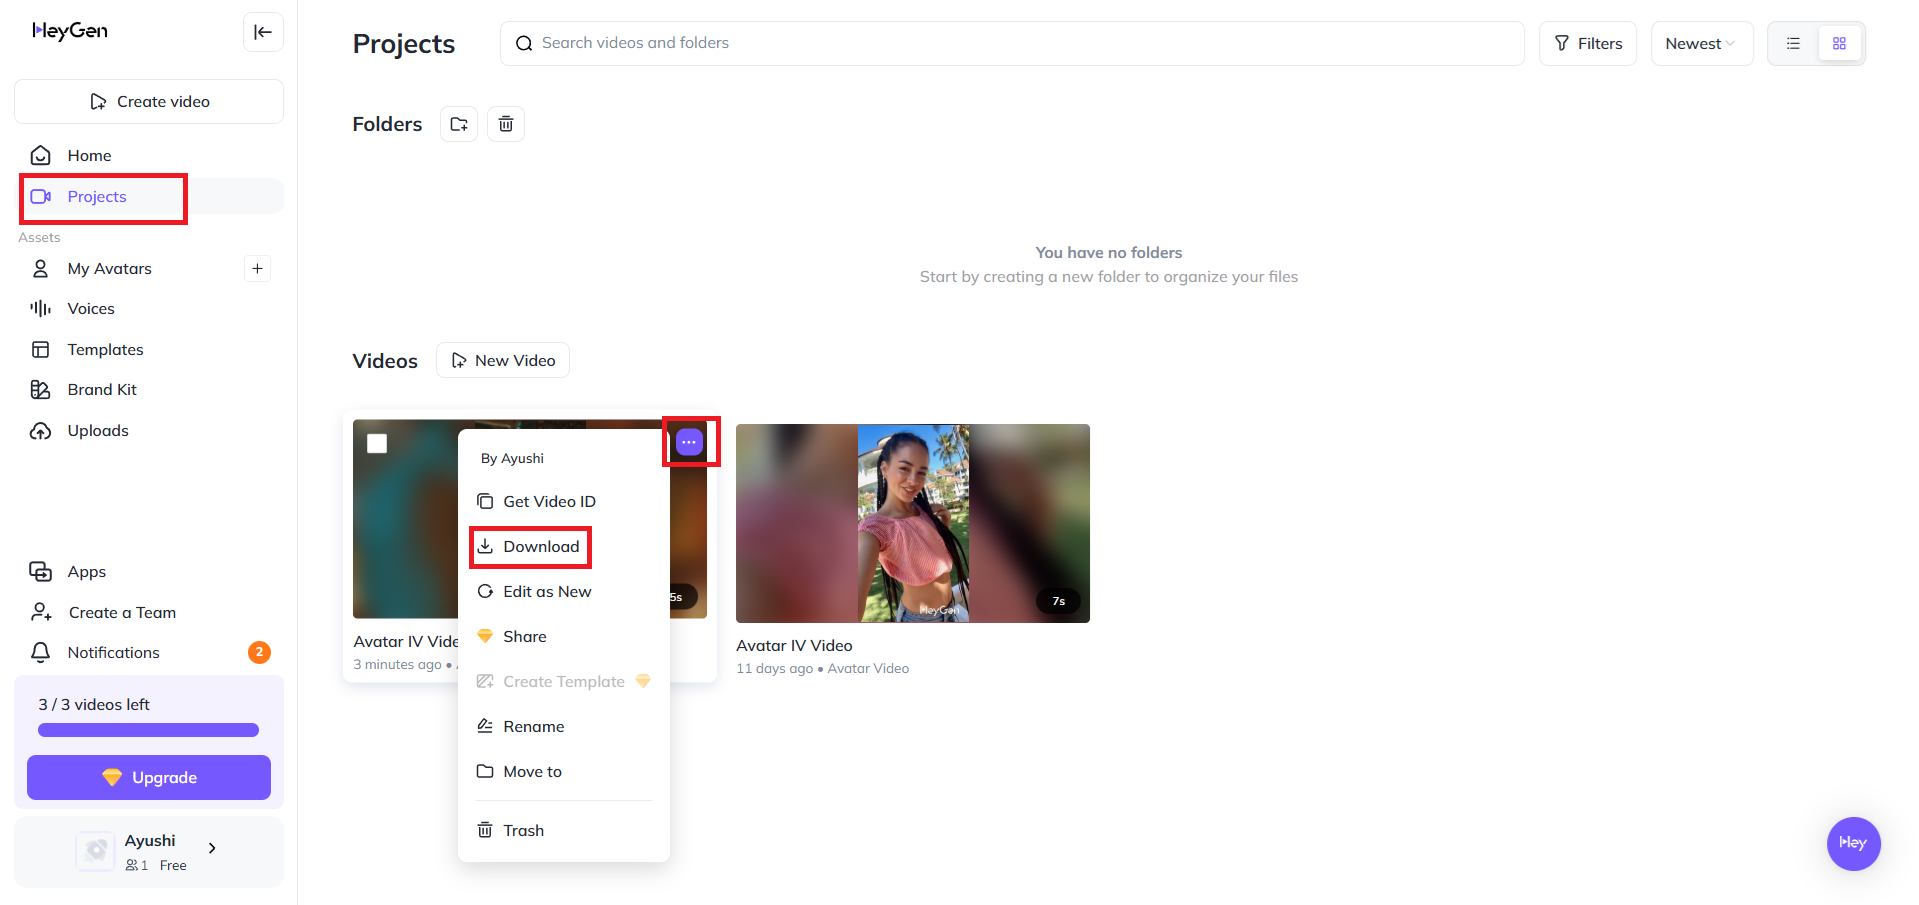Go to Home in sidebar
Viewport: 1919px width, 905px height.
point(149,156)
